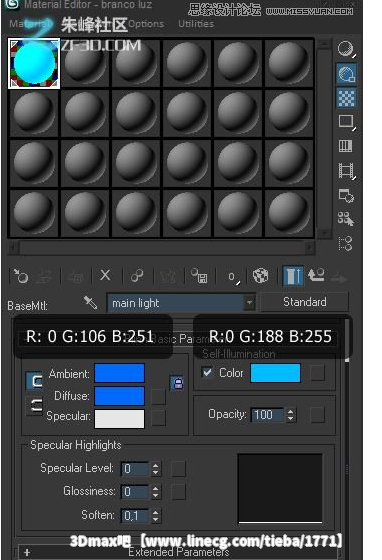Click the Glossiness value field

point(135,492)
